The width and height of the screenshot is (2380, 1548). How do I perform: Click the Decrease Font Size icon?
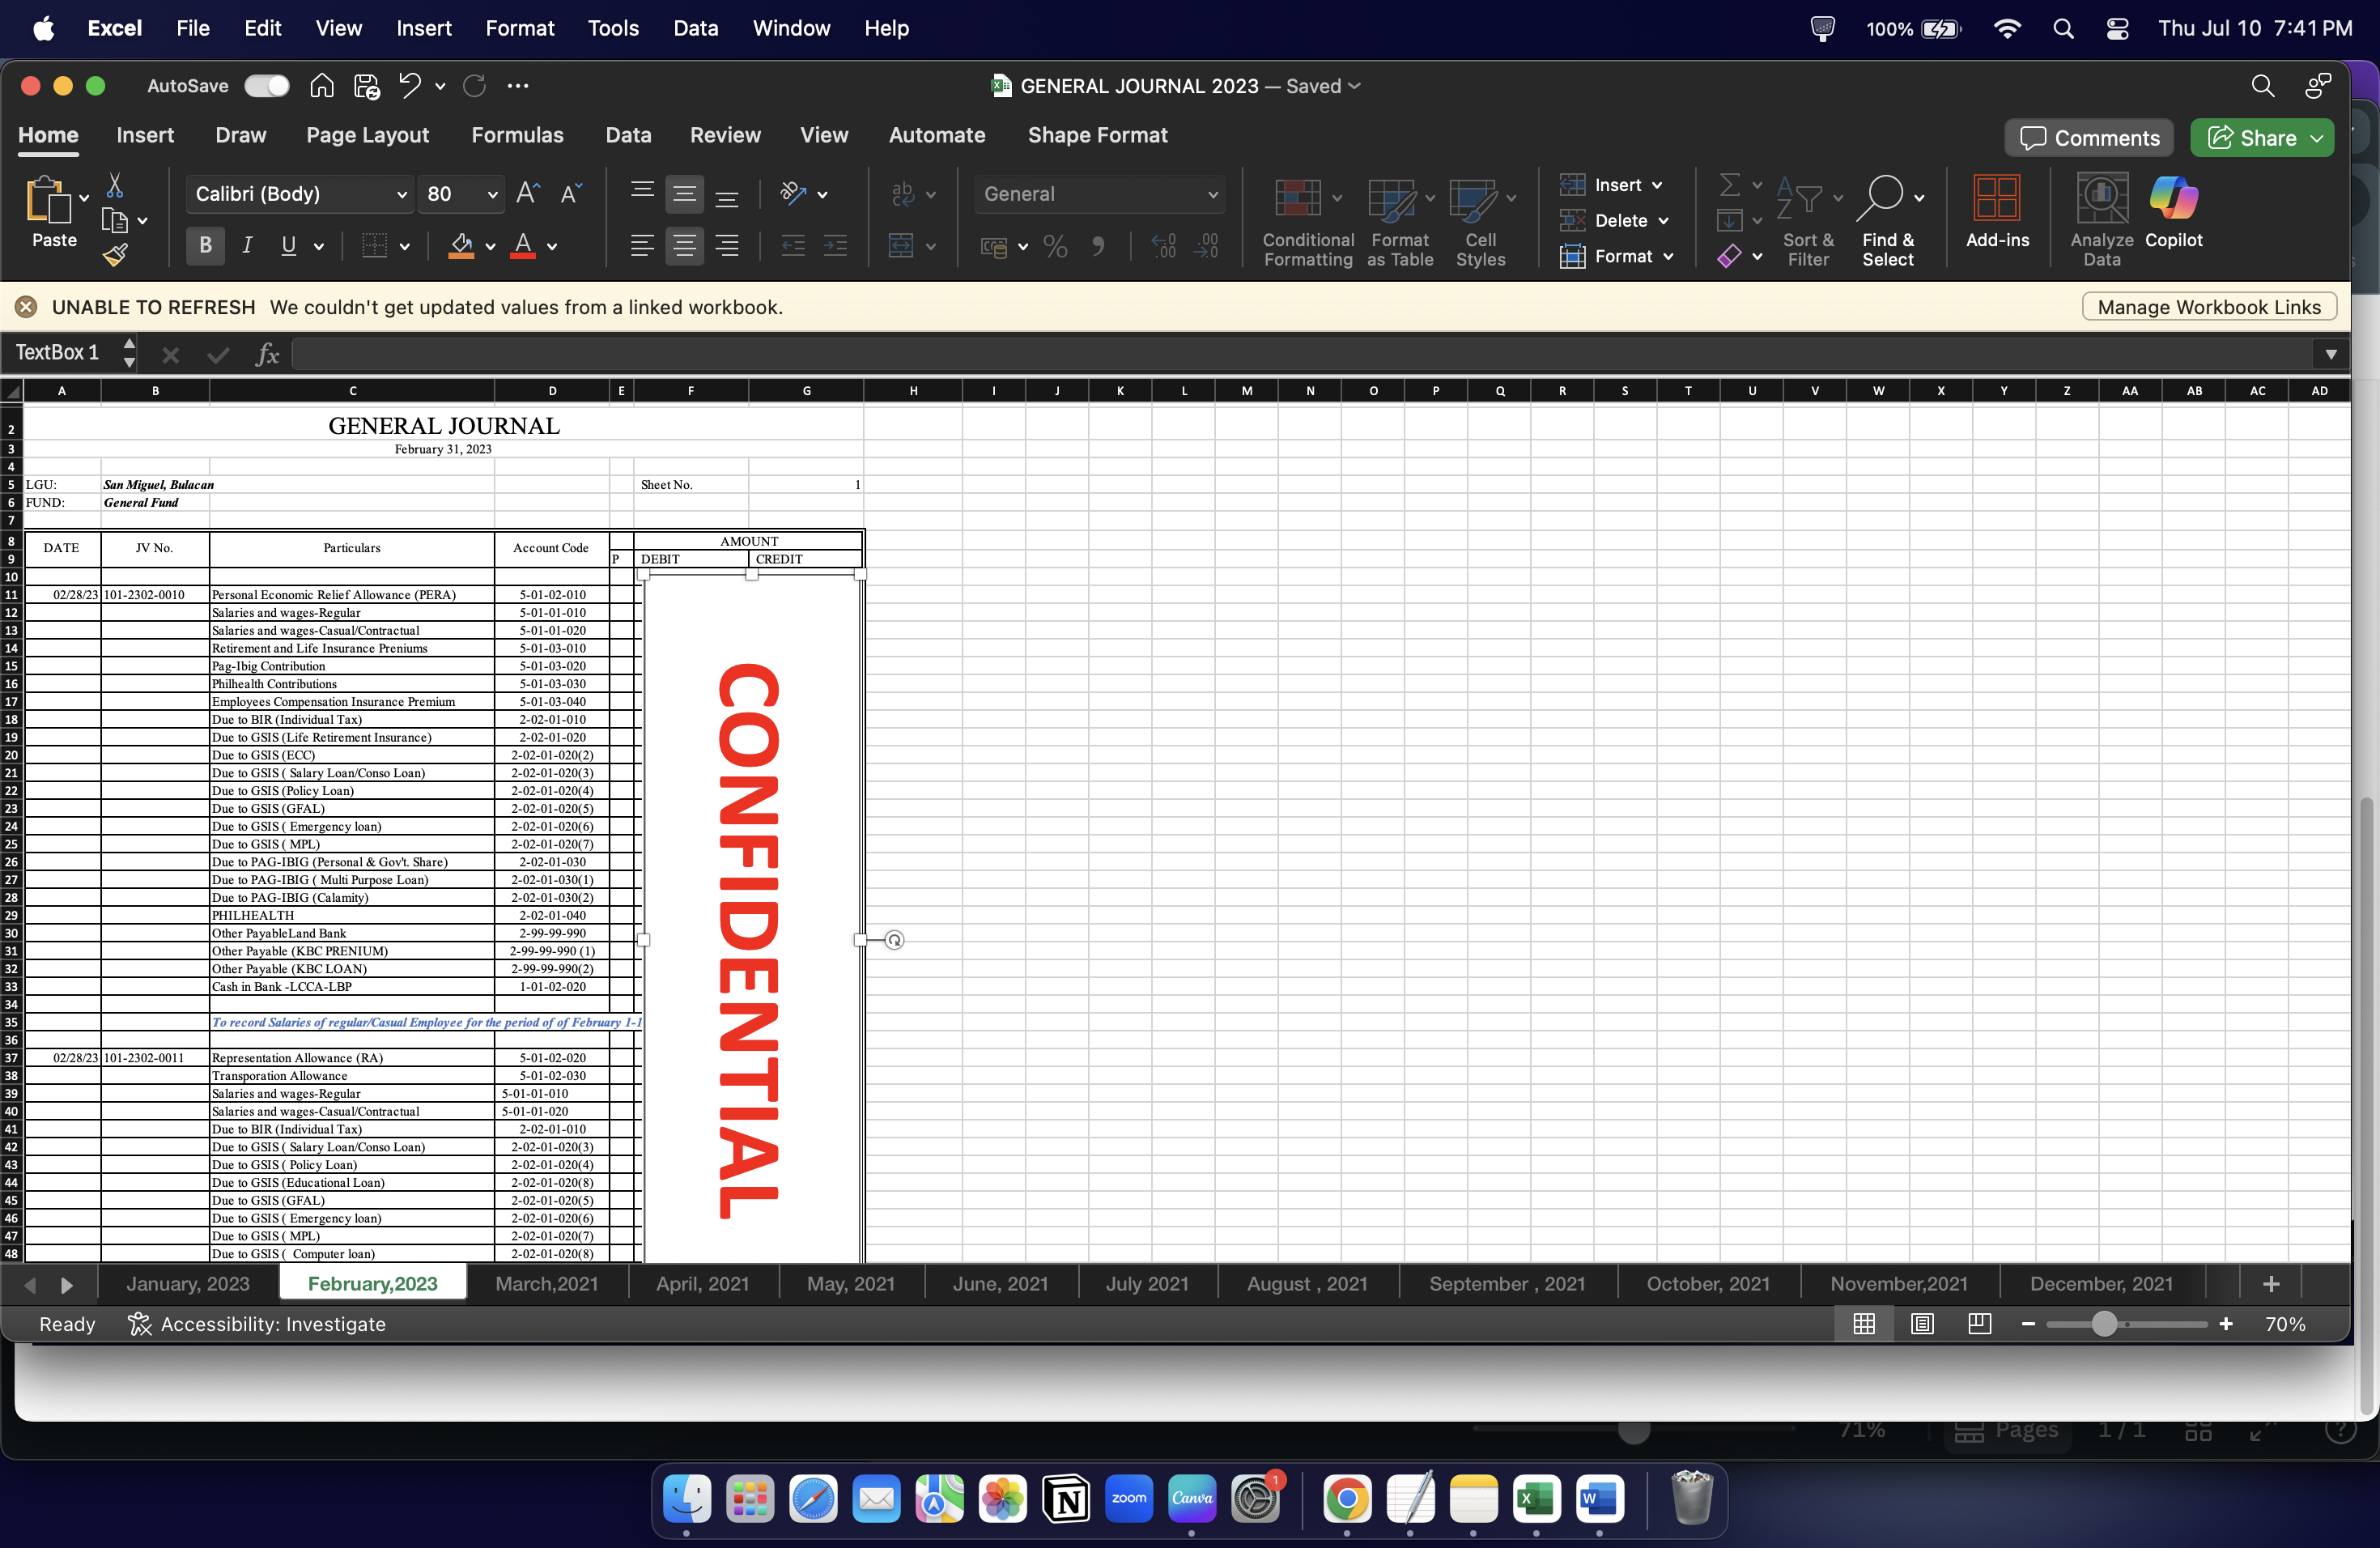570,193
